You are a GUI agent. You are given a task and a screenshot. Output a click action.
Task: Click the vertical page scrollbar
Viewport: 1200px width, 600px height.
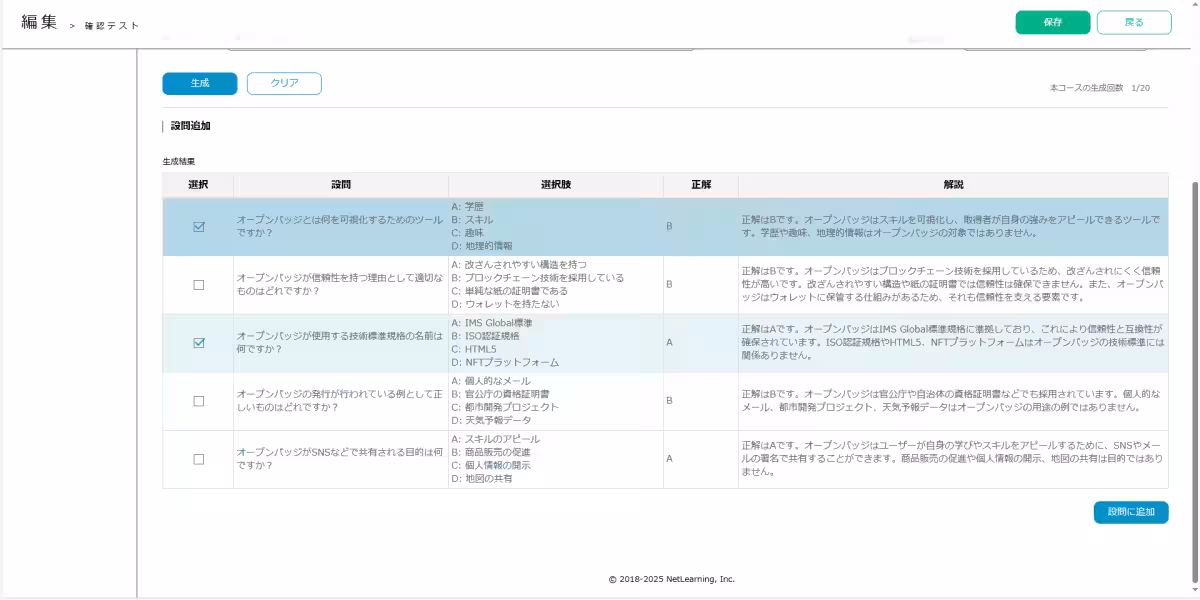(1193, 380)
